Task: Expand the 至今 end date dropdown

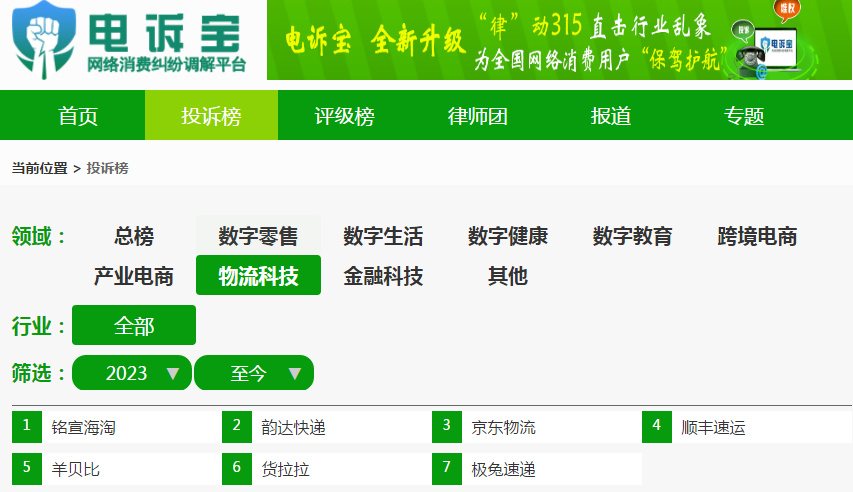Action: pyautogui.click(x=254, y=373)
